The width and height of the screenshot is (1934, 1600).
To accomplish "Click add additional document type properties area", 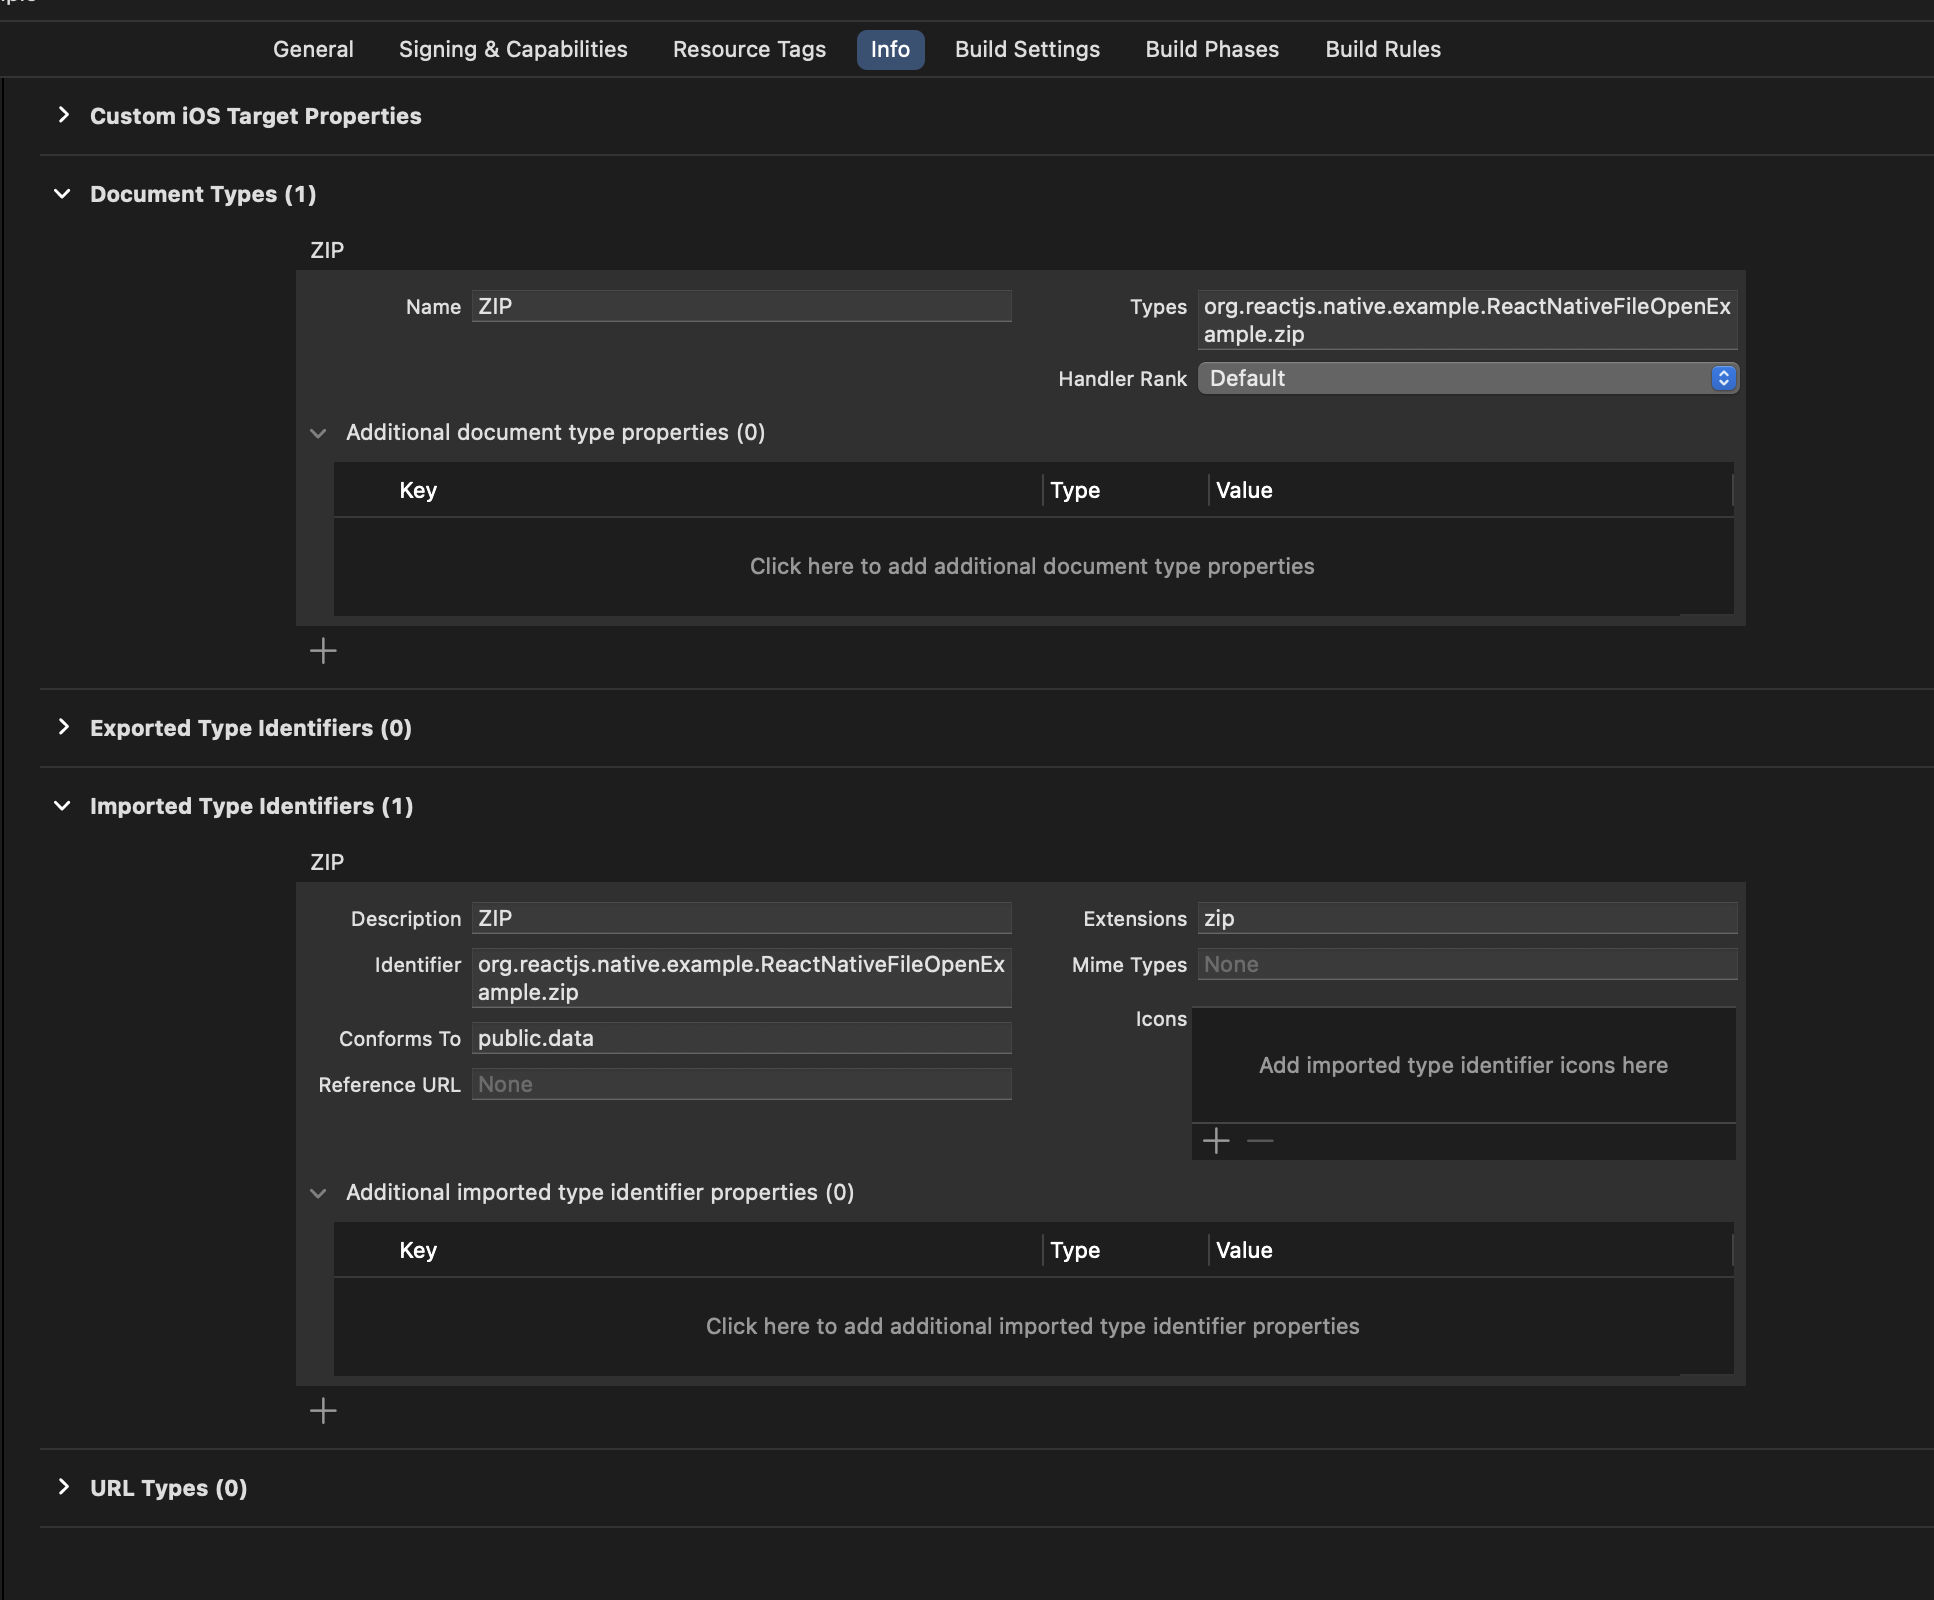I will [1033, 565].
